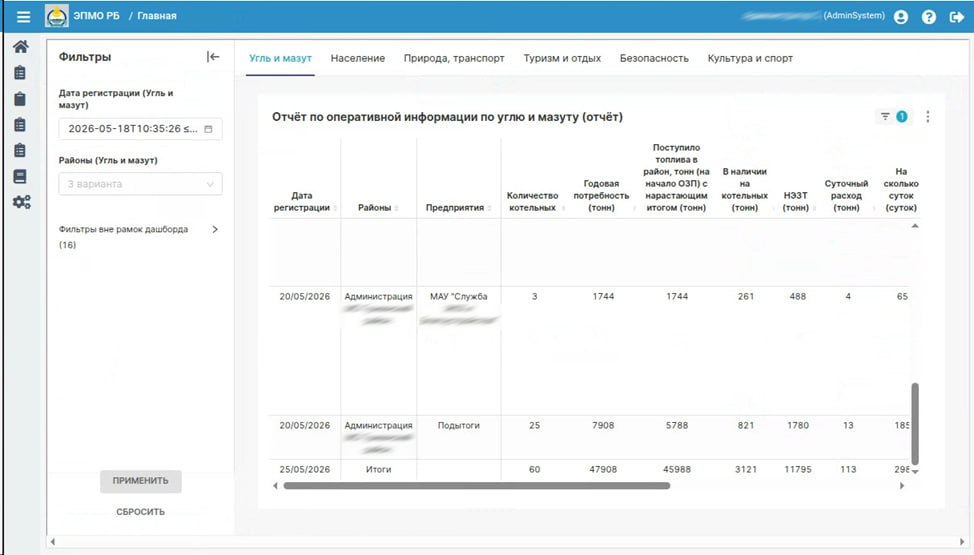Sort by В наличии на котельных column
Viewport: 974px width, 555px height.
(773, 208)
